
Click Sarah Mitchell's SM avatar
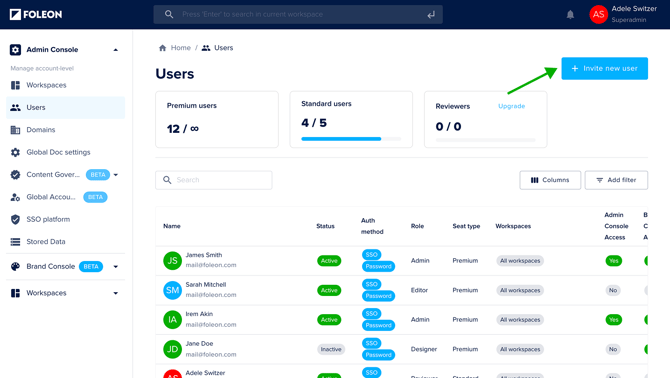[173, 290]
